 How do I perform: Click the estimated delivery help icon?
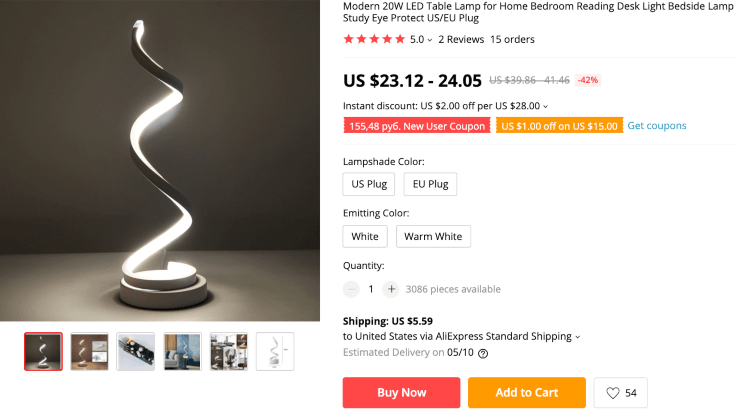pyautogui.click(x=483, y=353)
